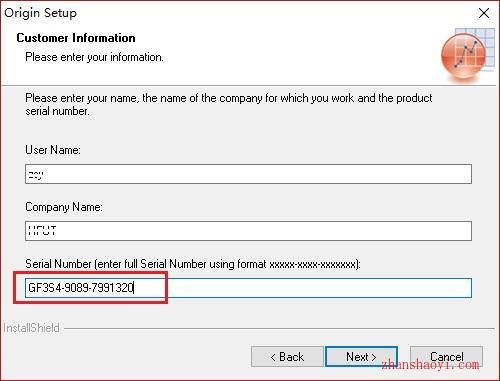
Task: Click the Customer Information heading
Action: [x=76, y=38]
